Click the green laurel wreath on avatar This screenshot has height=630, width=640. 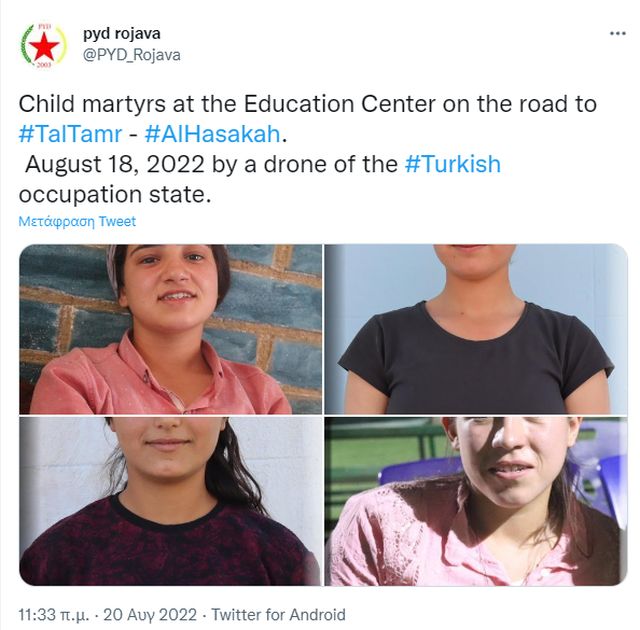(26, 44)
